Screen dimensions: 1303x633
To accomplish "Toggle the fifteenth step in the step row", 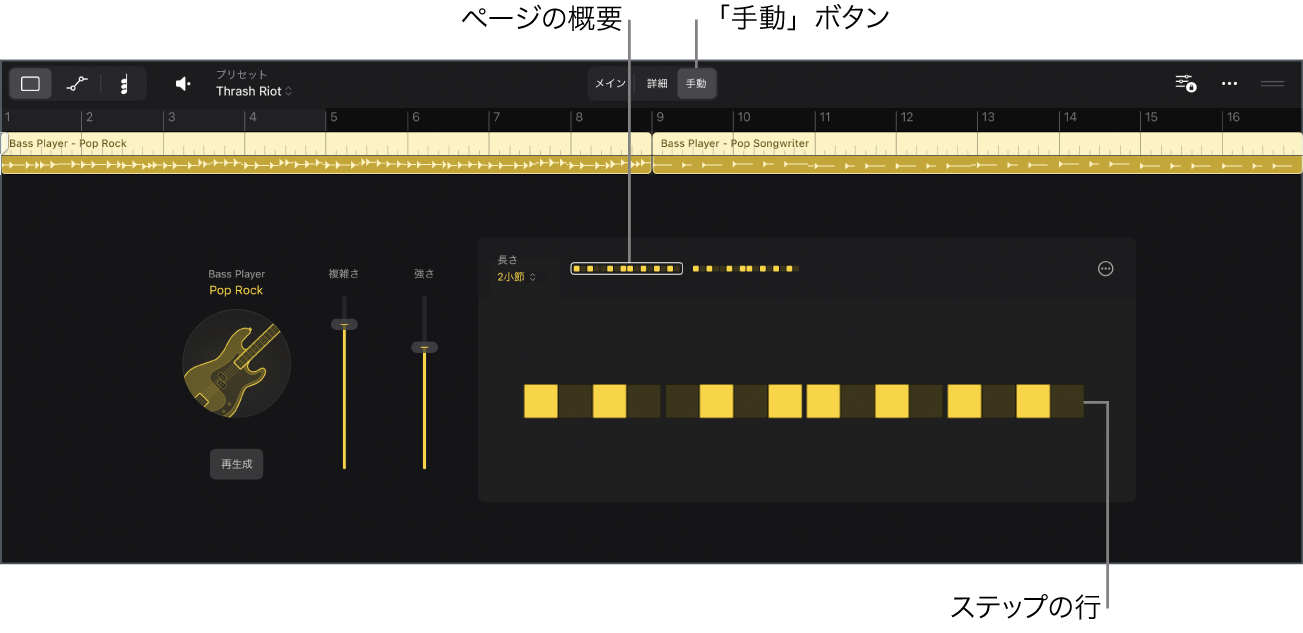I will [x=1033, y=401].
